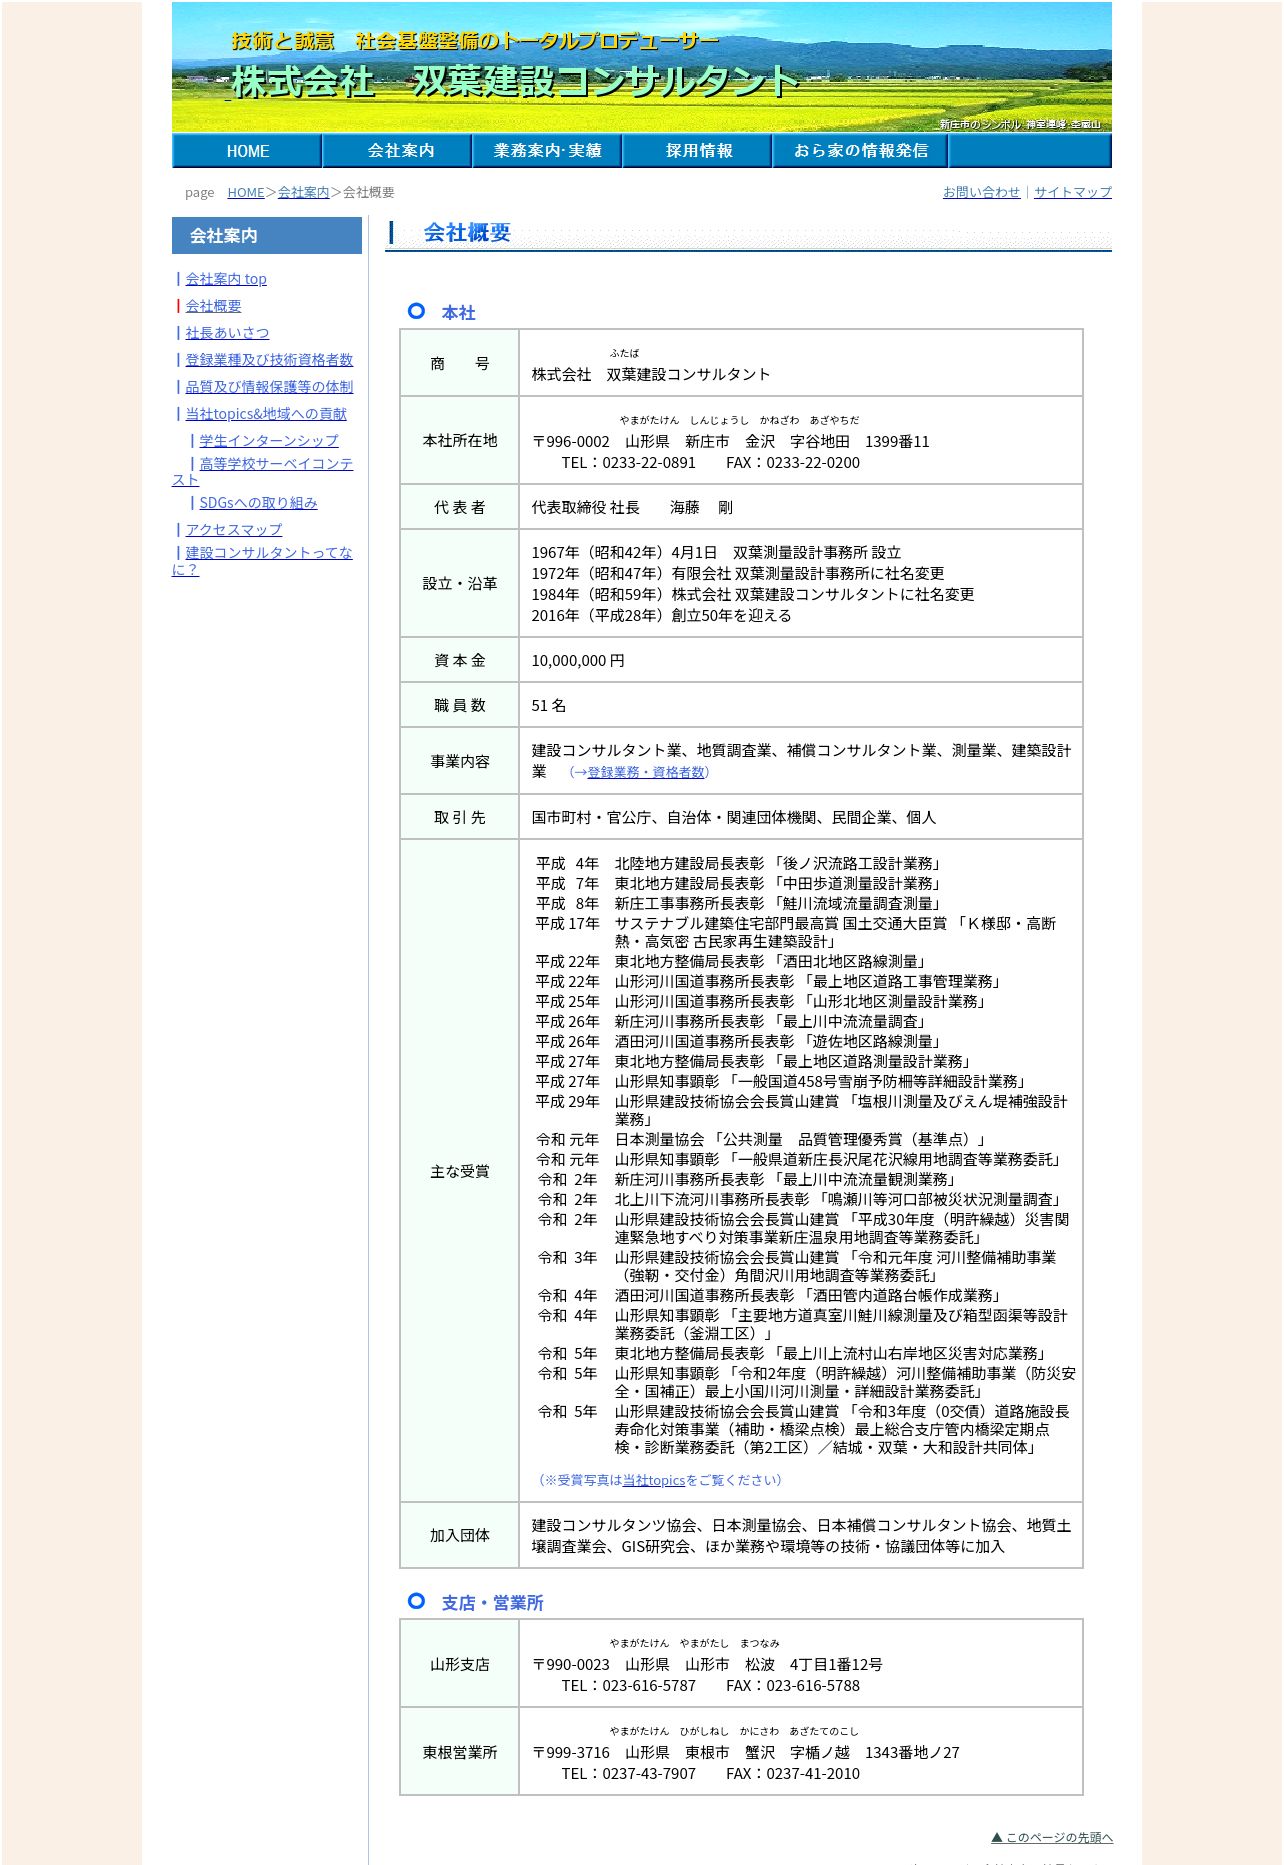This screenshot has width=1284, height=1865.
Task: Open 社長あいさつ sidebar link
Action: pos(227,333)
